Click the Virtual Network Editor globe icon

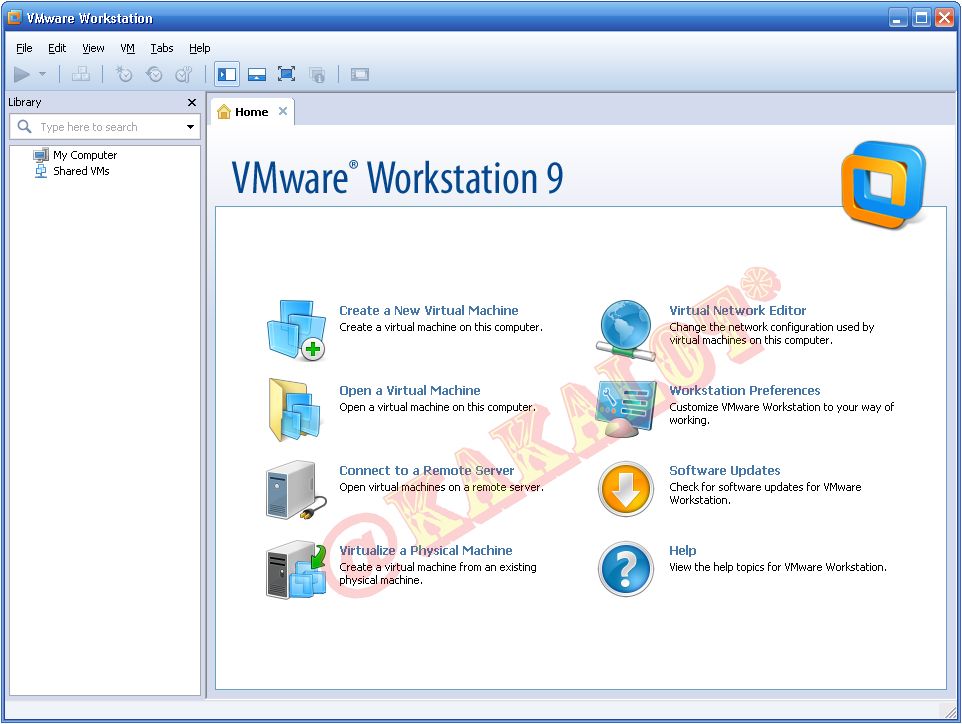click(625, 330)
